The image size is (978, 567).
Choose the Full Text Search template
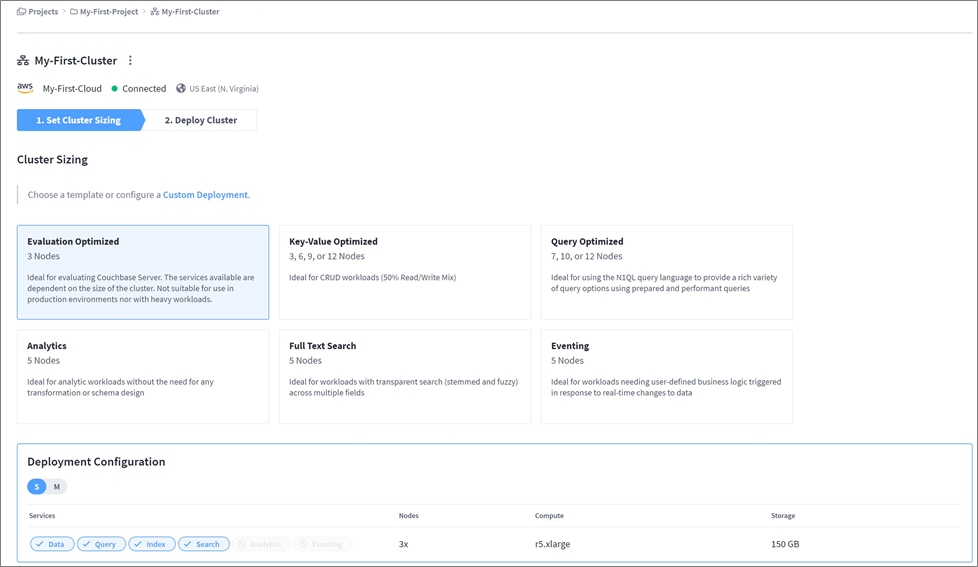click(x=405, y=377)
